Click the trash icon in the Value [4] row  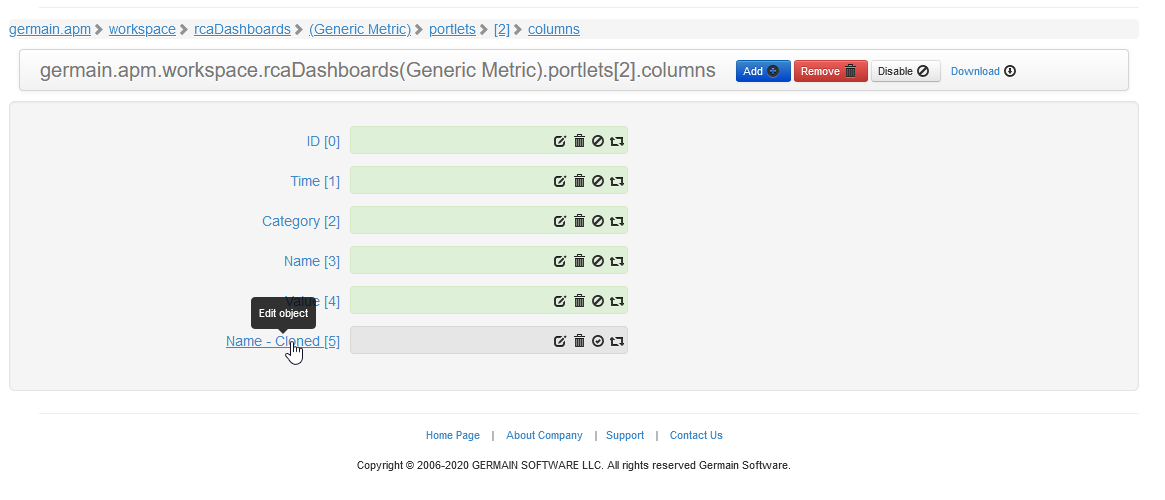tap(579, 301)
